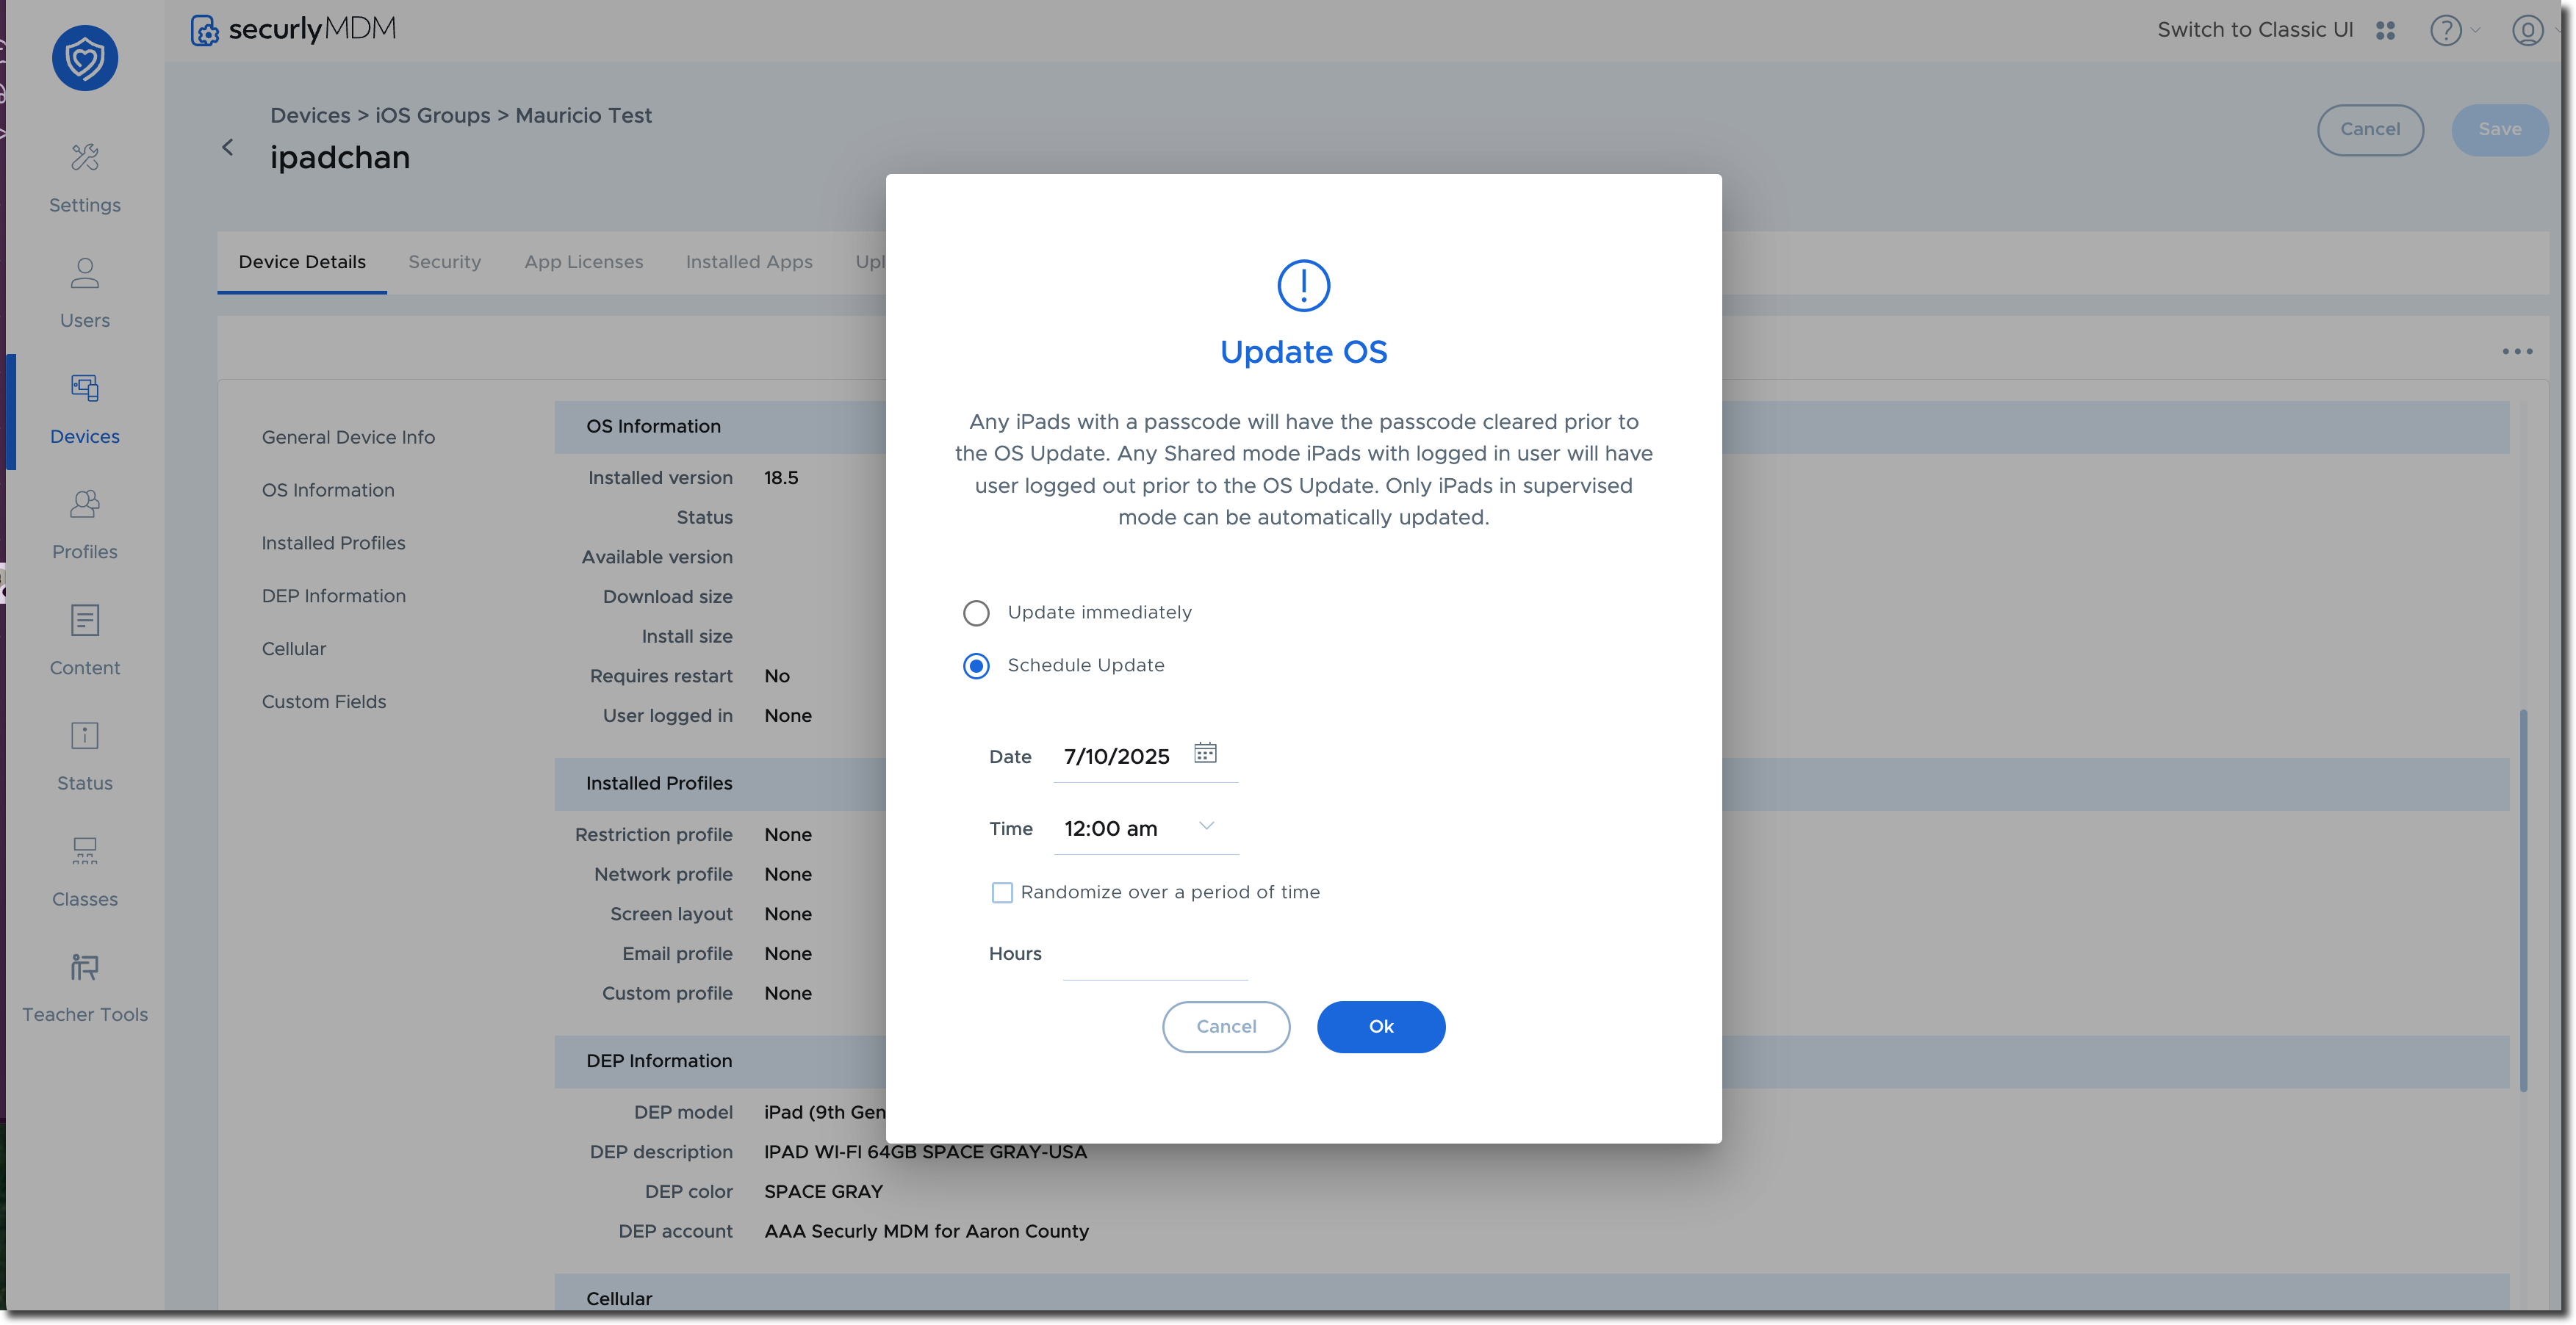
Task: Open the apps grid icon
Action: [x=2386, y=30]
